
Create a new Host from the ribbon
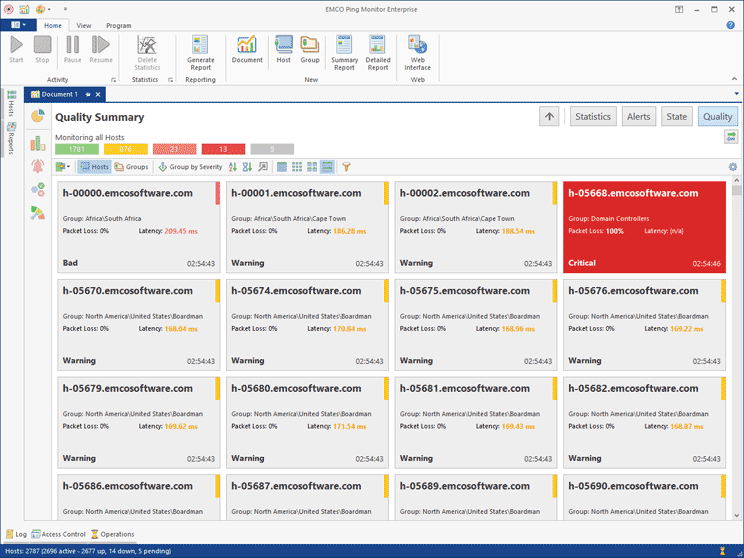pyautogui.click(x=284, y=50)
